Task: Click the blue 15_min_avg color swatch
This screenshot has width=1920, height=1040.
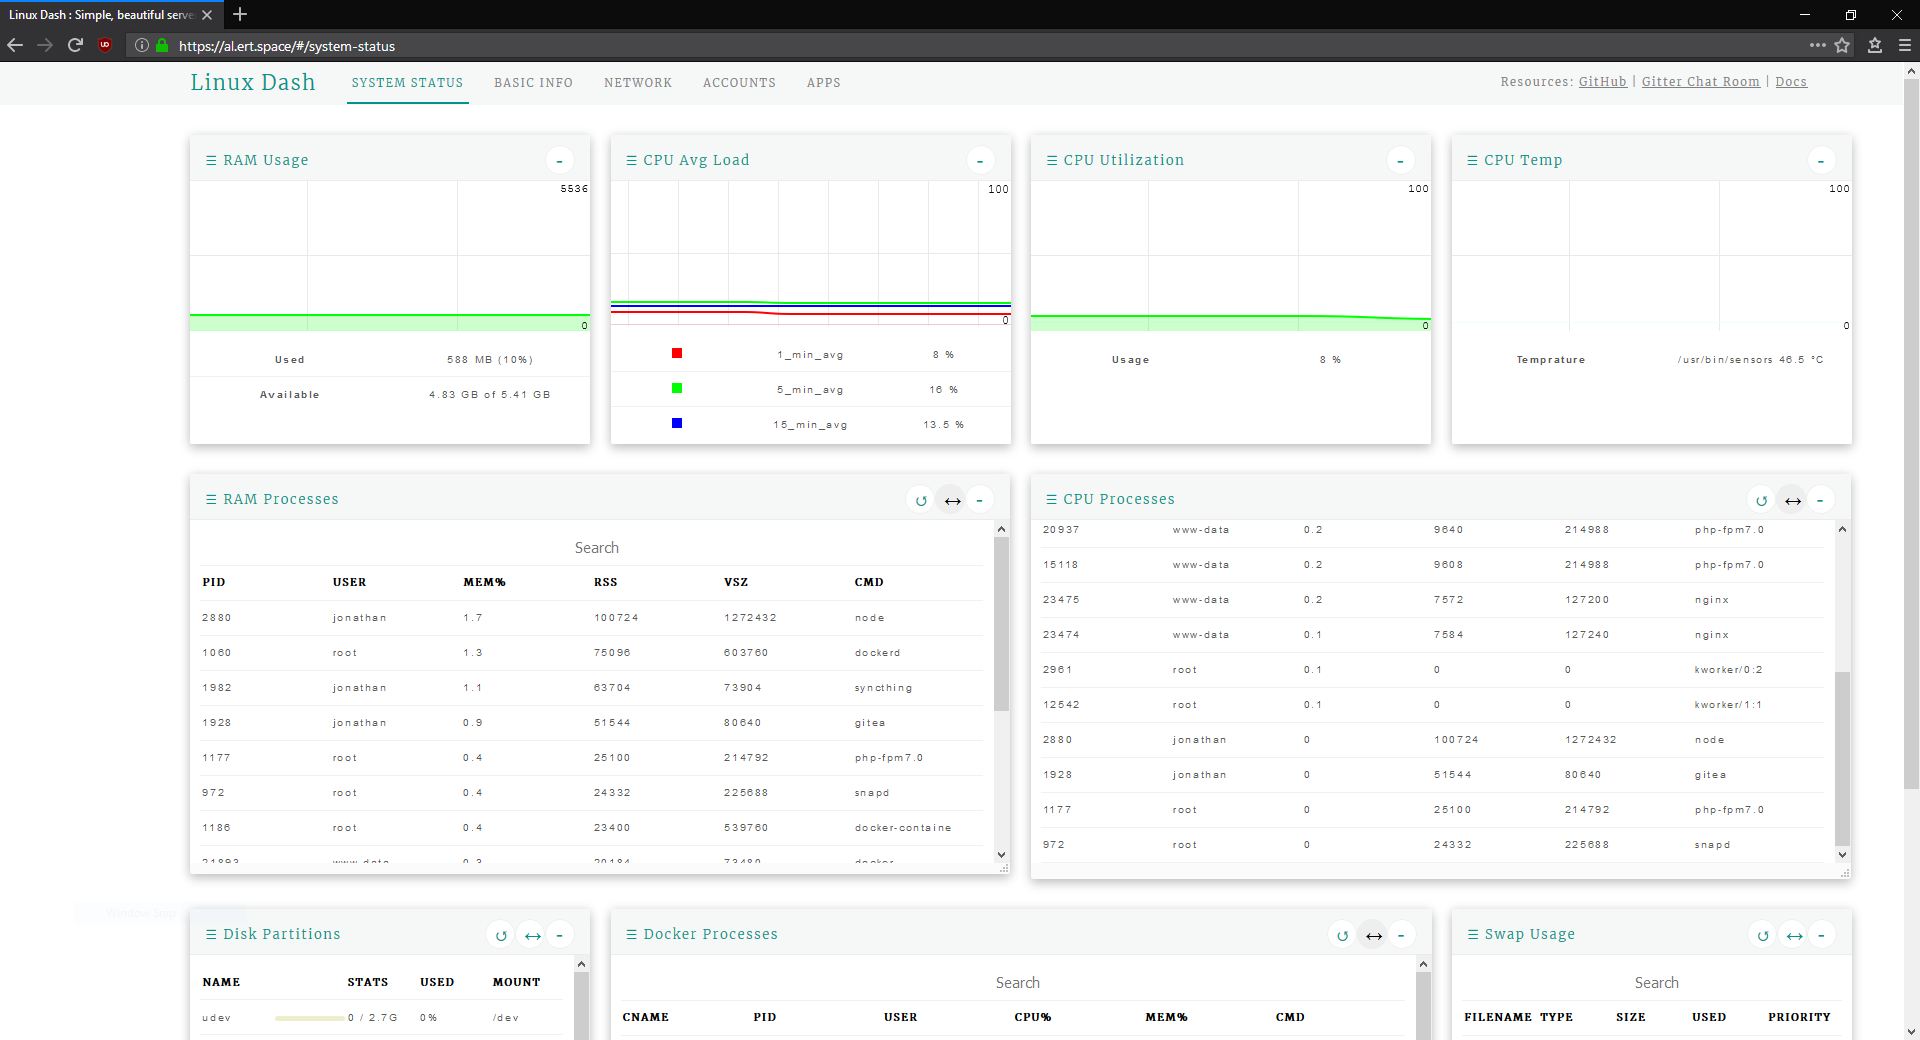Action: point(677,423)
